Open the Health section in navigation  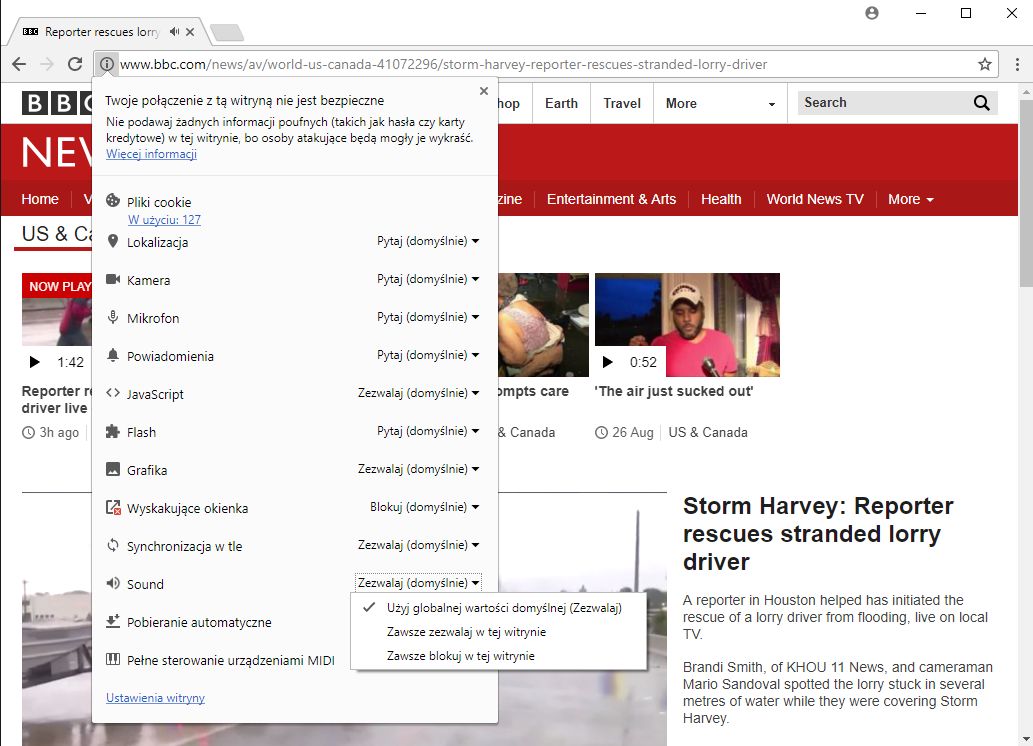click(x=721, y=199)
